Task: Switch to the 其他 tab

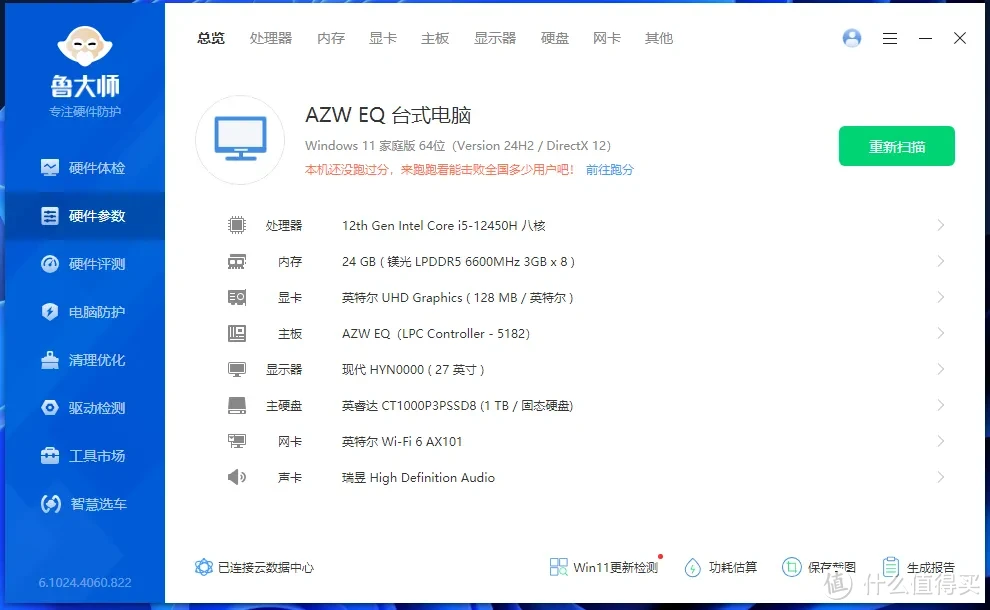Action: [x=659, y=39]
